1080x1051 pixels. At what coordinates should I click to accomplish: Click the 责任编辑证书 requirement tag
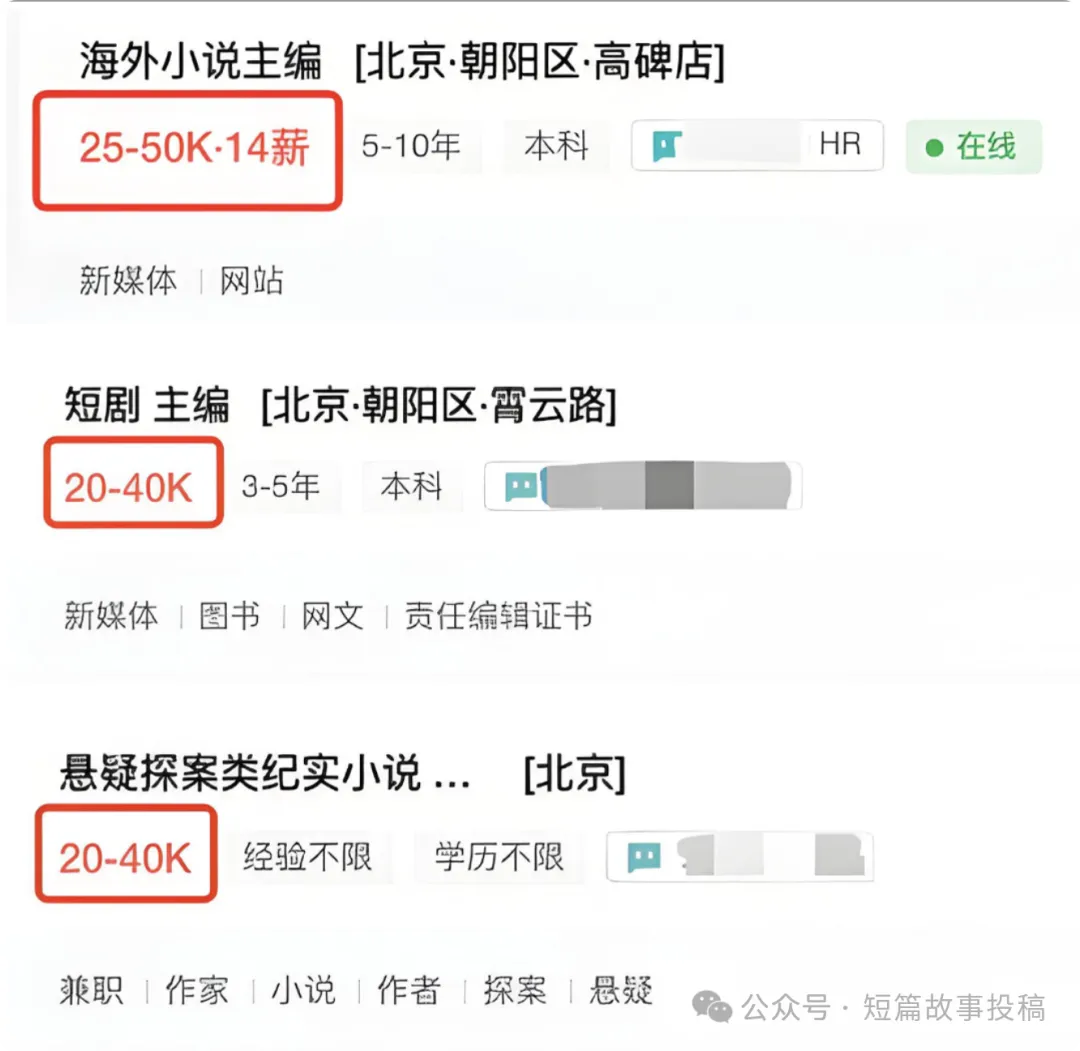pos(496,617)
